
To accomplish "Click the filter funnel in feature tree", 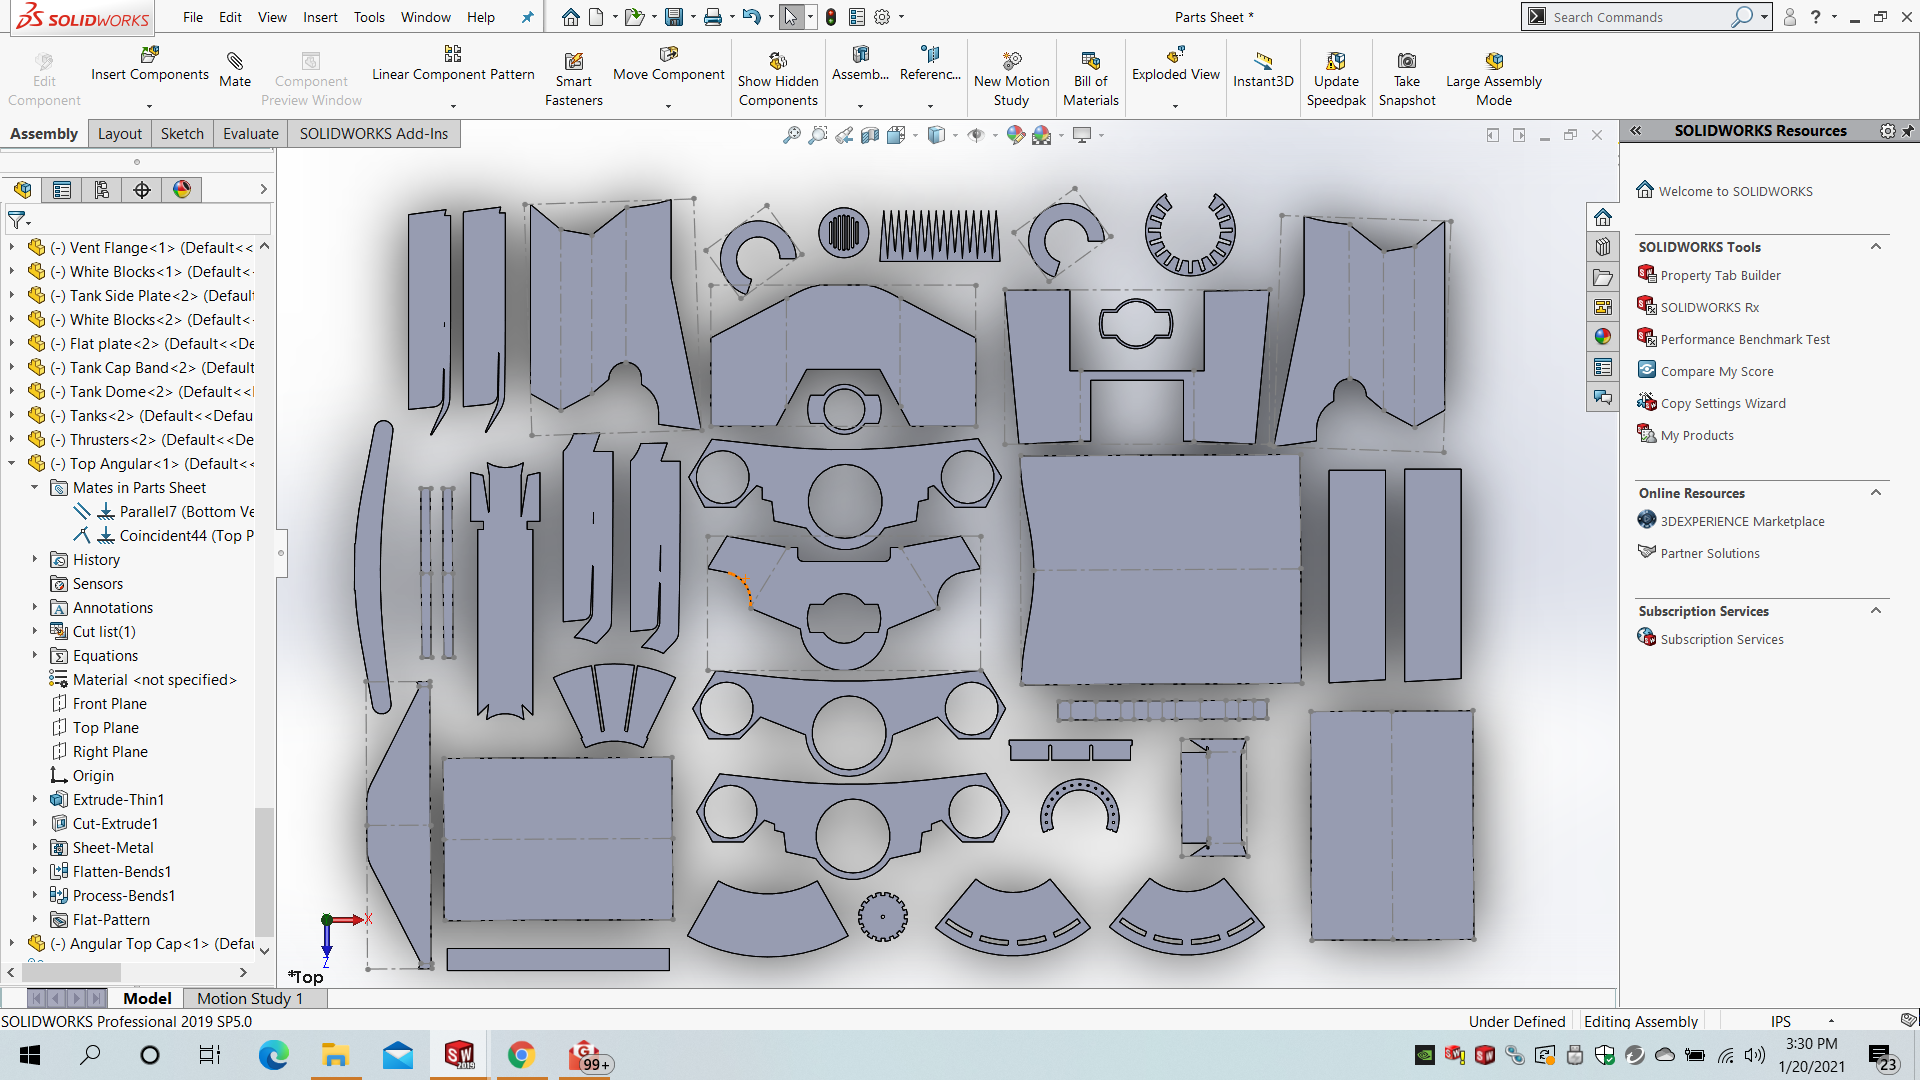I will [x=16, y=220].
